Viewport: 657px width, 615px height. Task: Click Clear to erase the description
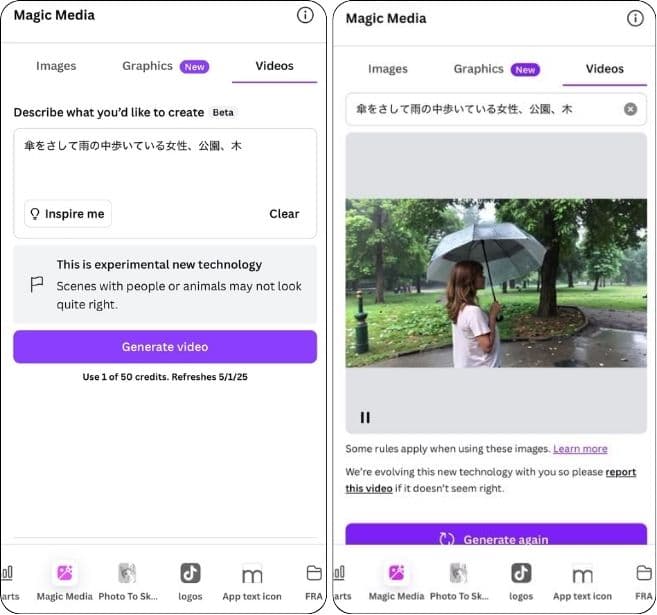click(284, 214)
